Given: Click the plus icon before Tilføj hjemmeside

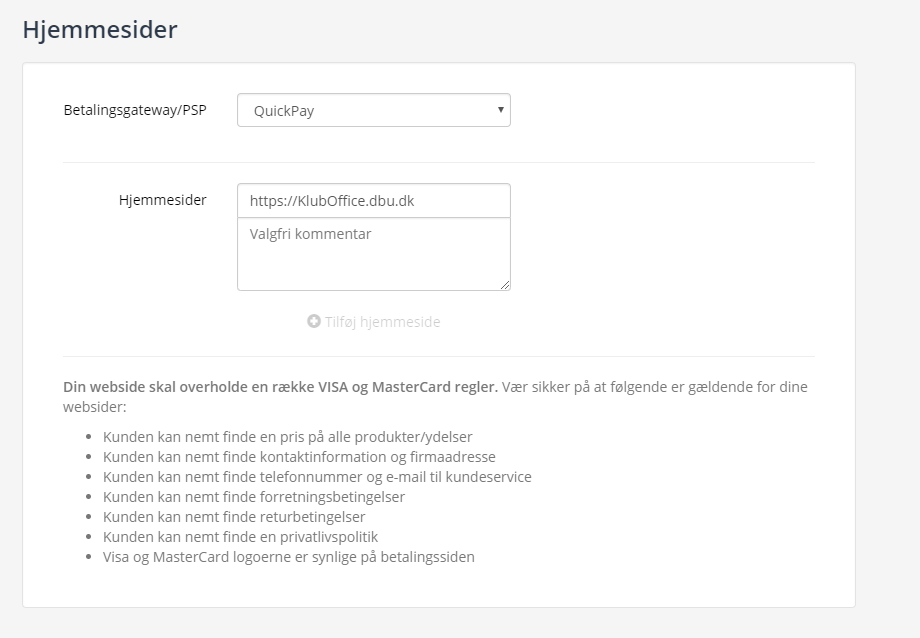Looking at the screenshot, I should click(313, 322).
